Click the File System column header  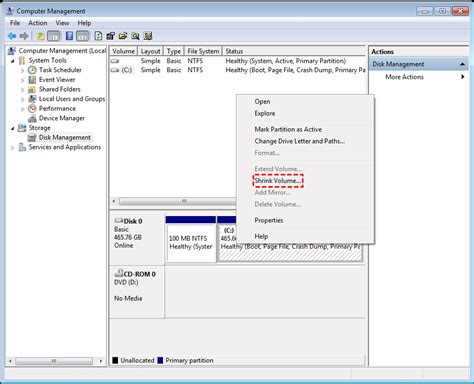(x=203, y=51)
